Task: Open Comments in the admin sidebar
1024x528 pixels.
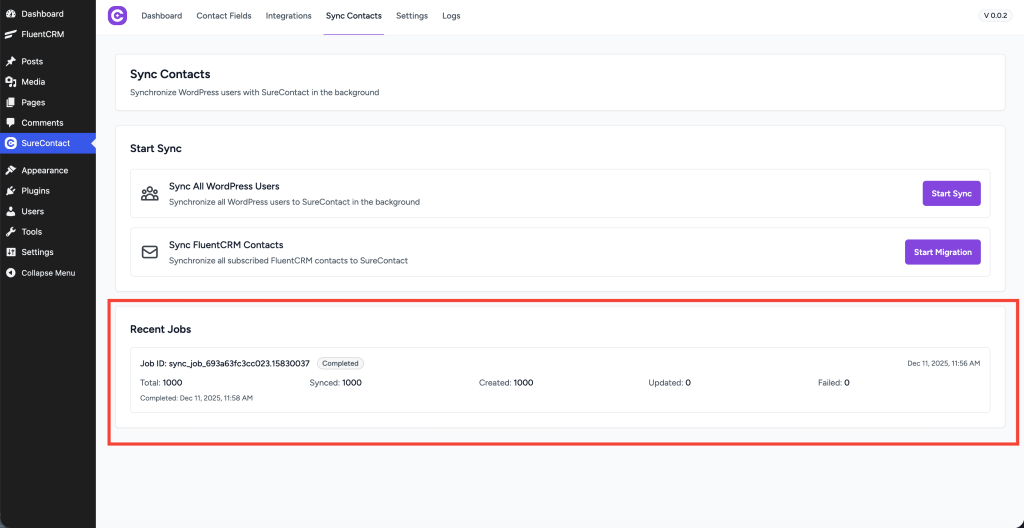Action: point(42,123)
